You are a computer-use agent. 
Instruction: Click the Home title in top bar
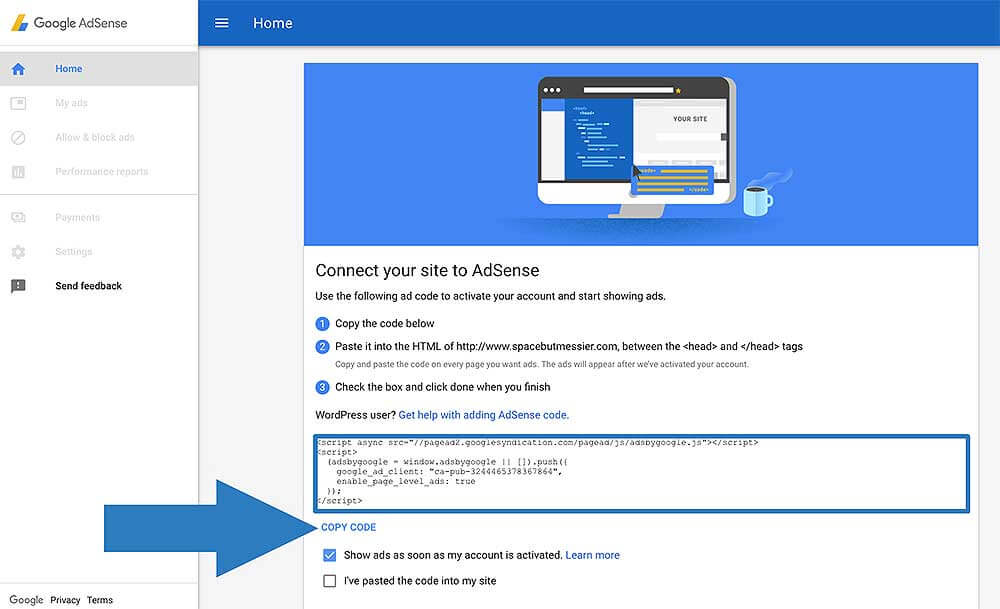tap(273, 23)
